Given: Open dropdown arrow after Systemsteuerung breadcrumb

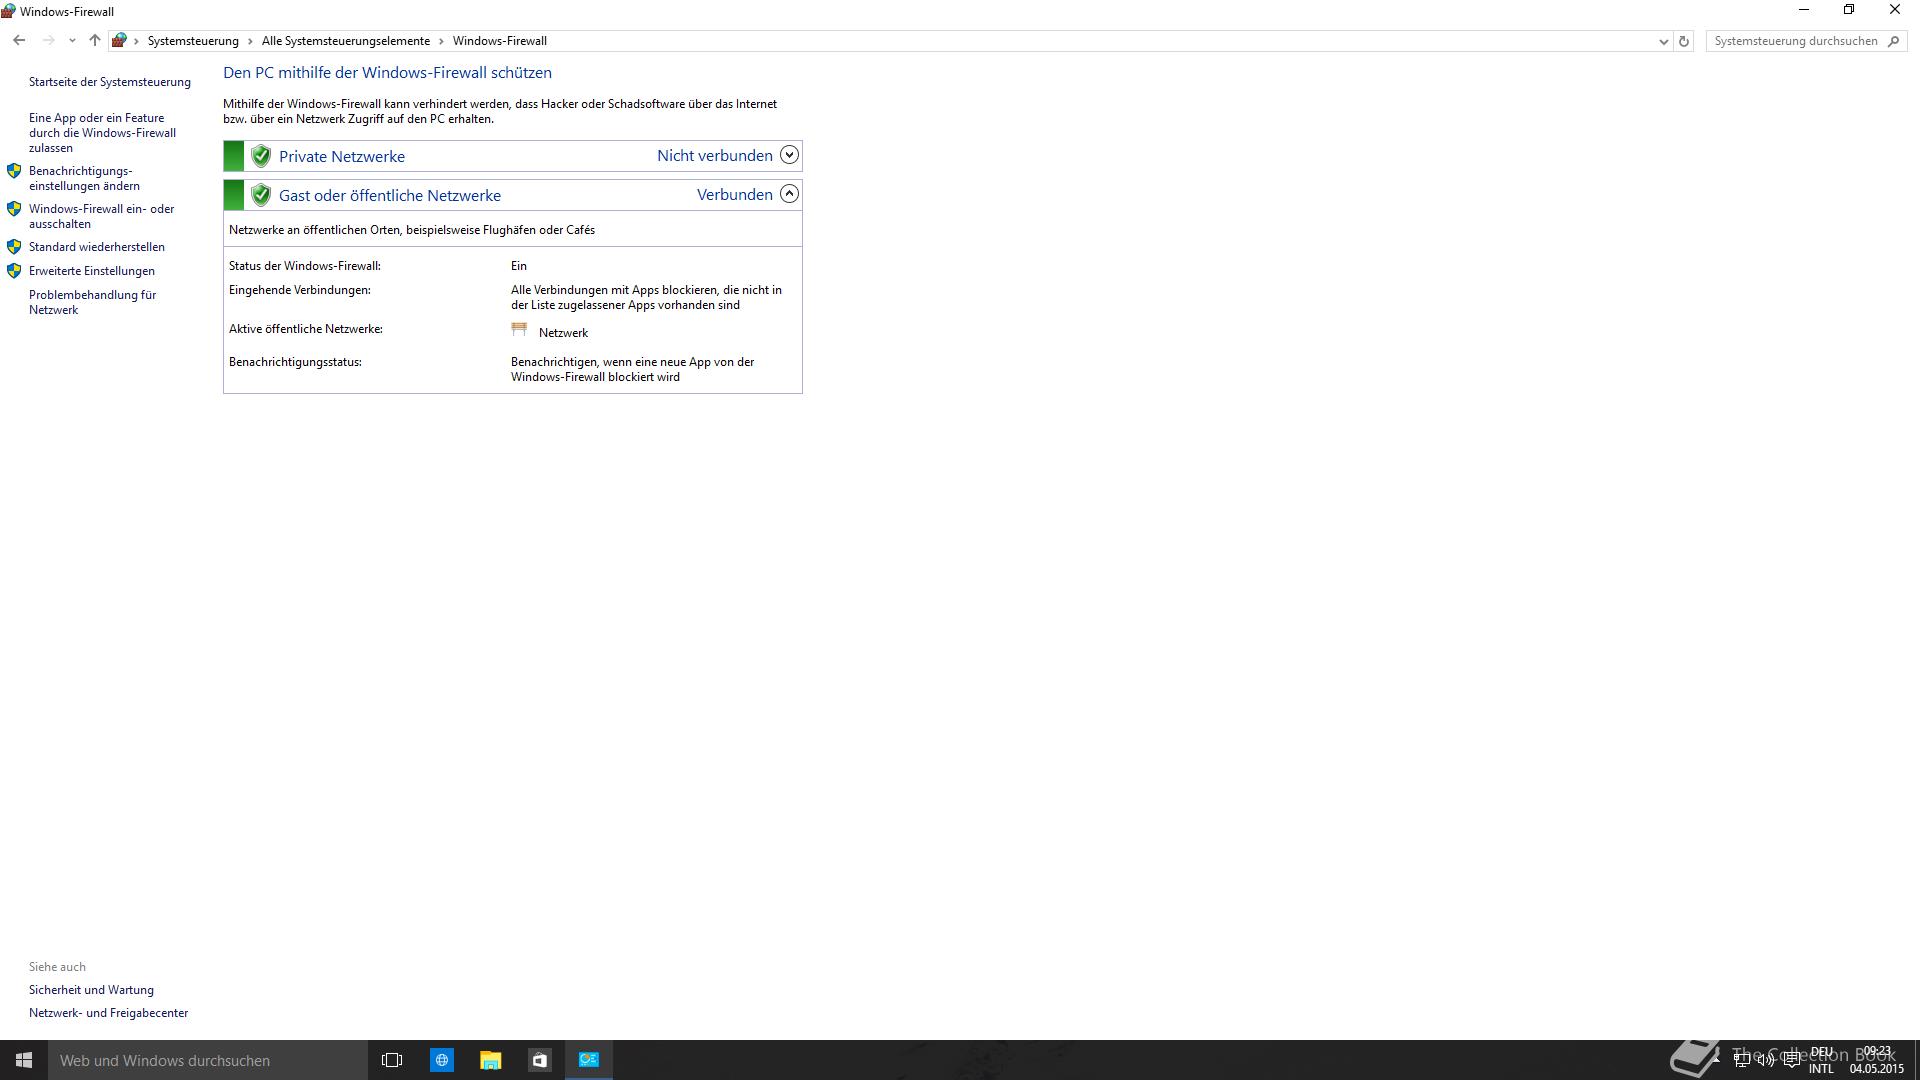Looking at the screenshot, I should 250,41.
